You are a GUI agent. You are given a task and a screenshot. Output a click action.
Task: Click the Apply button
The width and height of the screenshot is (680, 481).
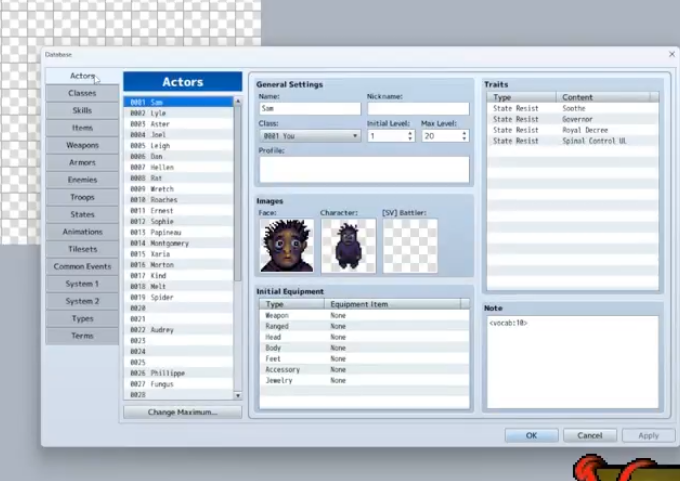pyautogui.click(x=648, y=435)
